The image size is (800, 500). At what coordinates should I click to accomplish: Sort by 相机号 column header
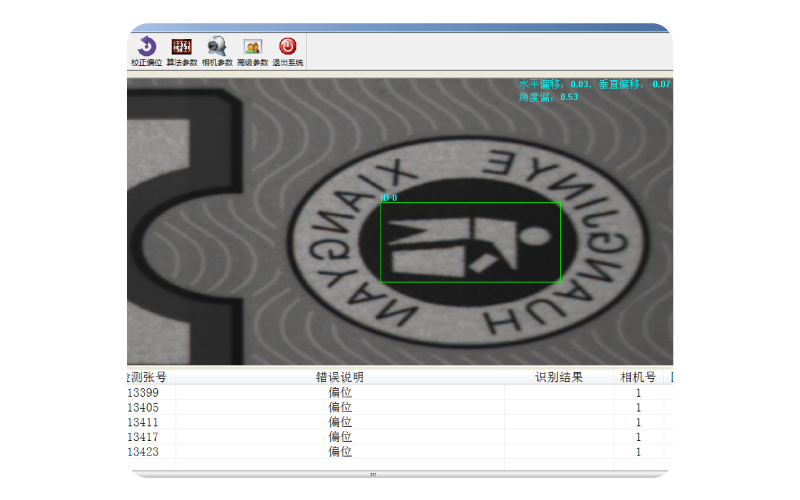(x=638, y=377)
